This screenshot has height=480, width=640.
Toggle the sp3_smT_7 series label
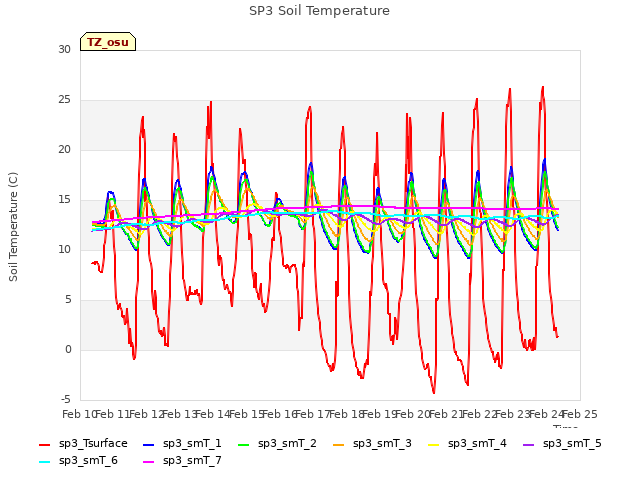tap(192, 461)
